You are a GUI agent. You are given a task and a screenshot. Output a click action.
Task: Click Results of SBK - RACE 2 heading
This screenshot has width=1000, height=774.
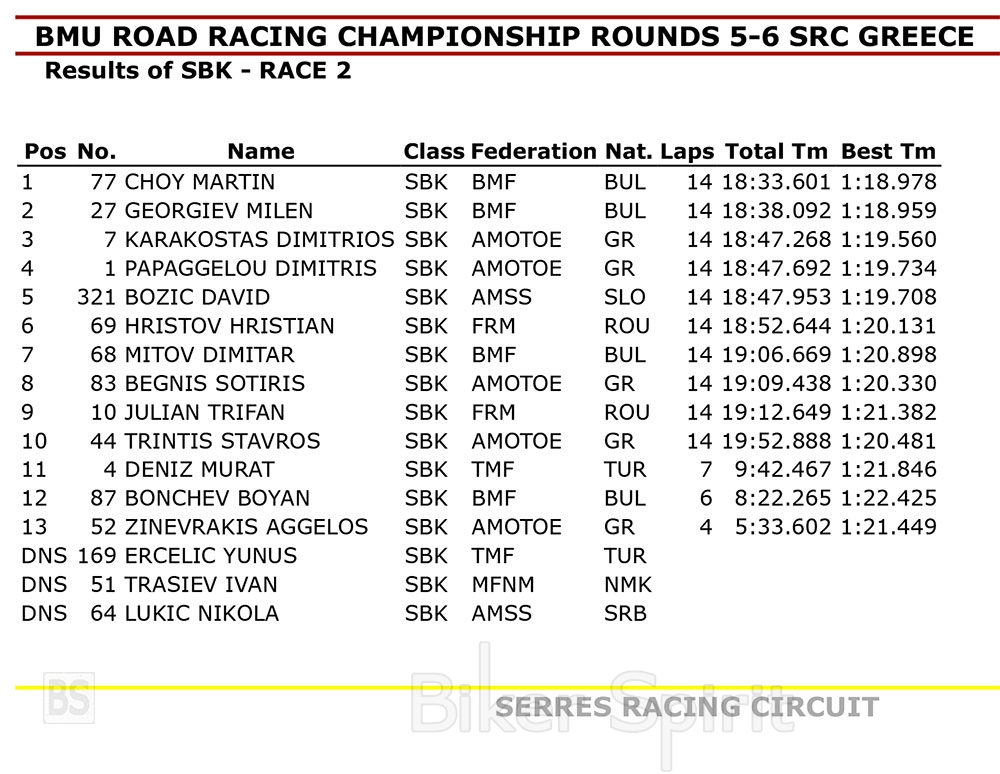pyautogui.click(x=198, y=71)
